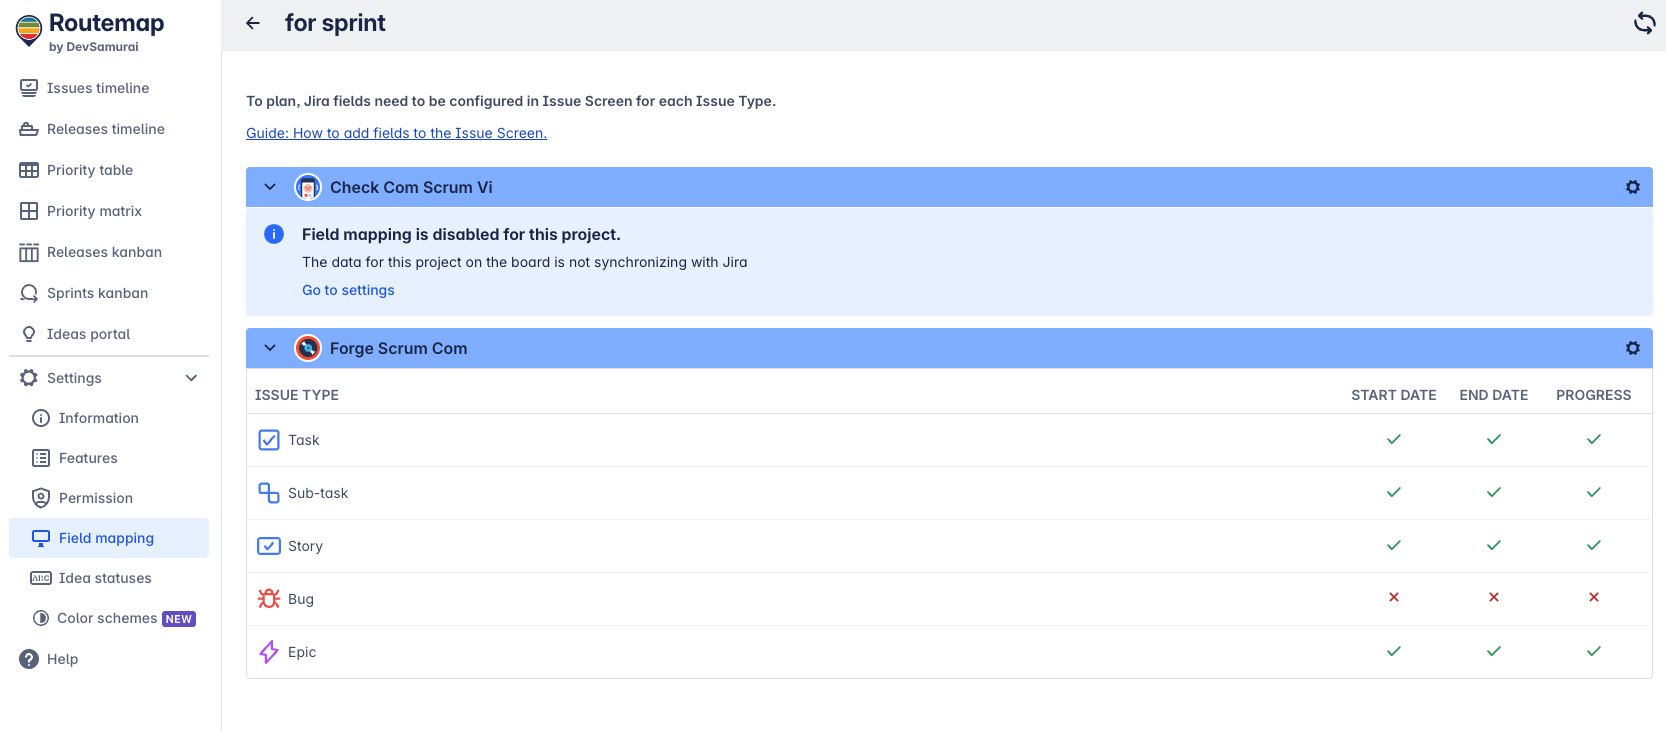The width and height of the screenshot is (1666, 731).
Task: Click the Task row Start Date checkmark
Action: pyautogui.click(x=1393, y=440)
